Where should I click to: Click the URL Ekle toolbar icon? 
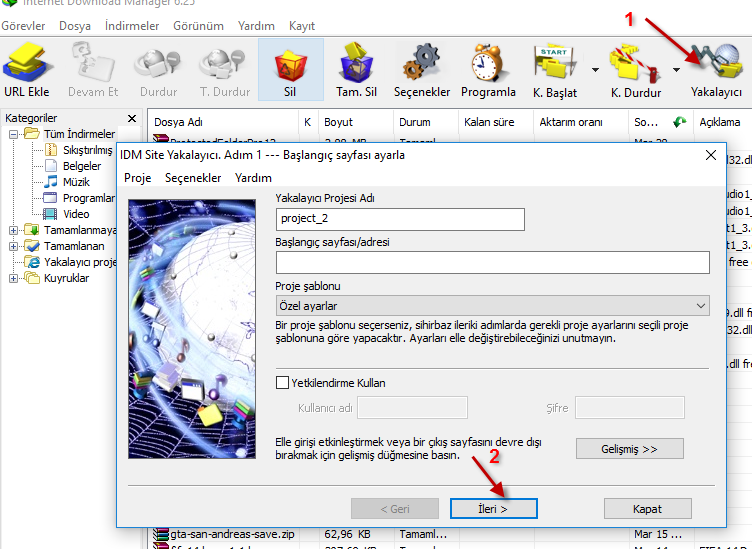tap(26, 62)
